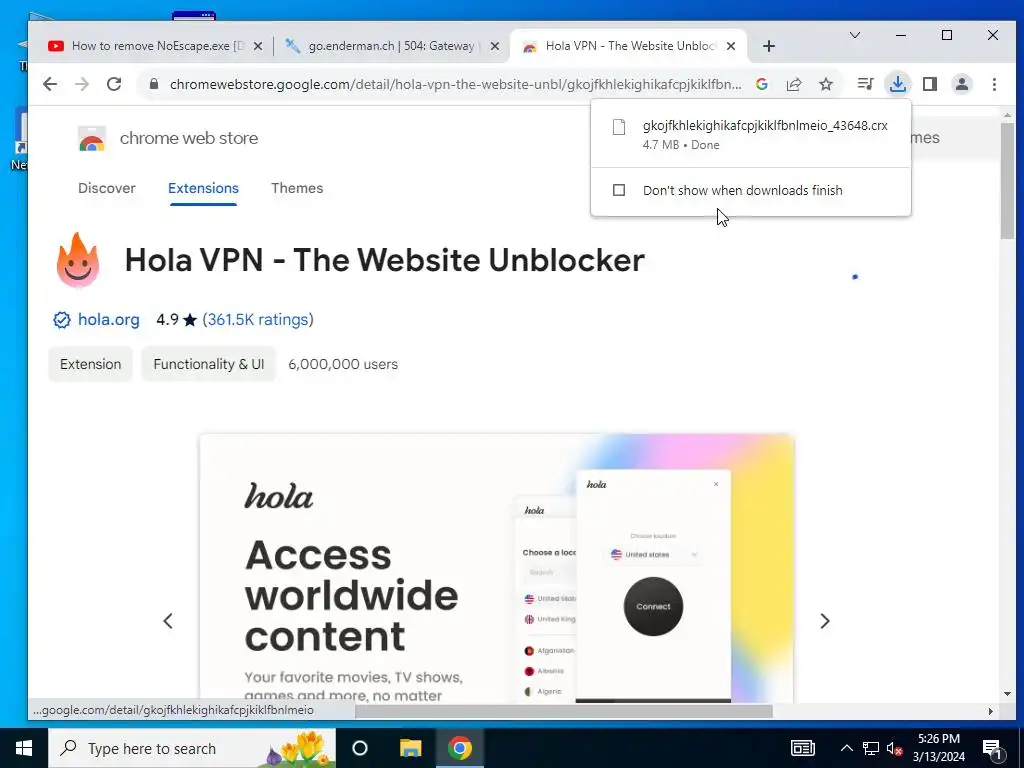
Task: Open the Windows Start menu
Action: [x=24, y=748]
